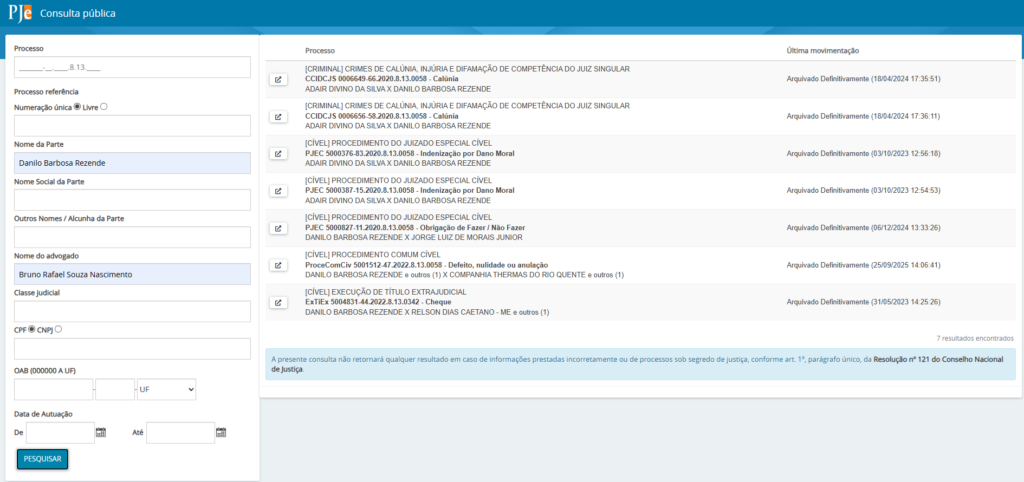Select the CNPJ radio option
Screen dimensions: 1024x482
[59, 329]
